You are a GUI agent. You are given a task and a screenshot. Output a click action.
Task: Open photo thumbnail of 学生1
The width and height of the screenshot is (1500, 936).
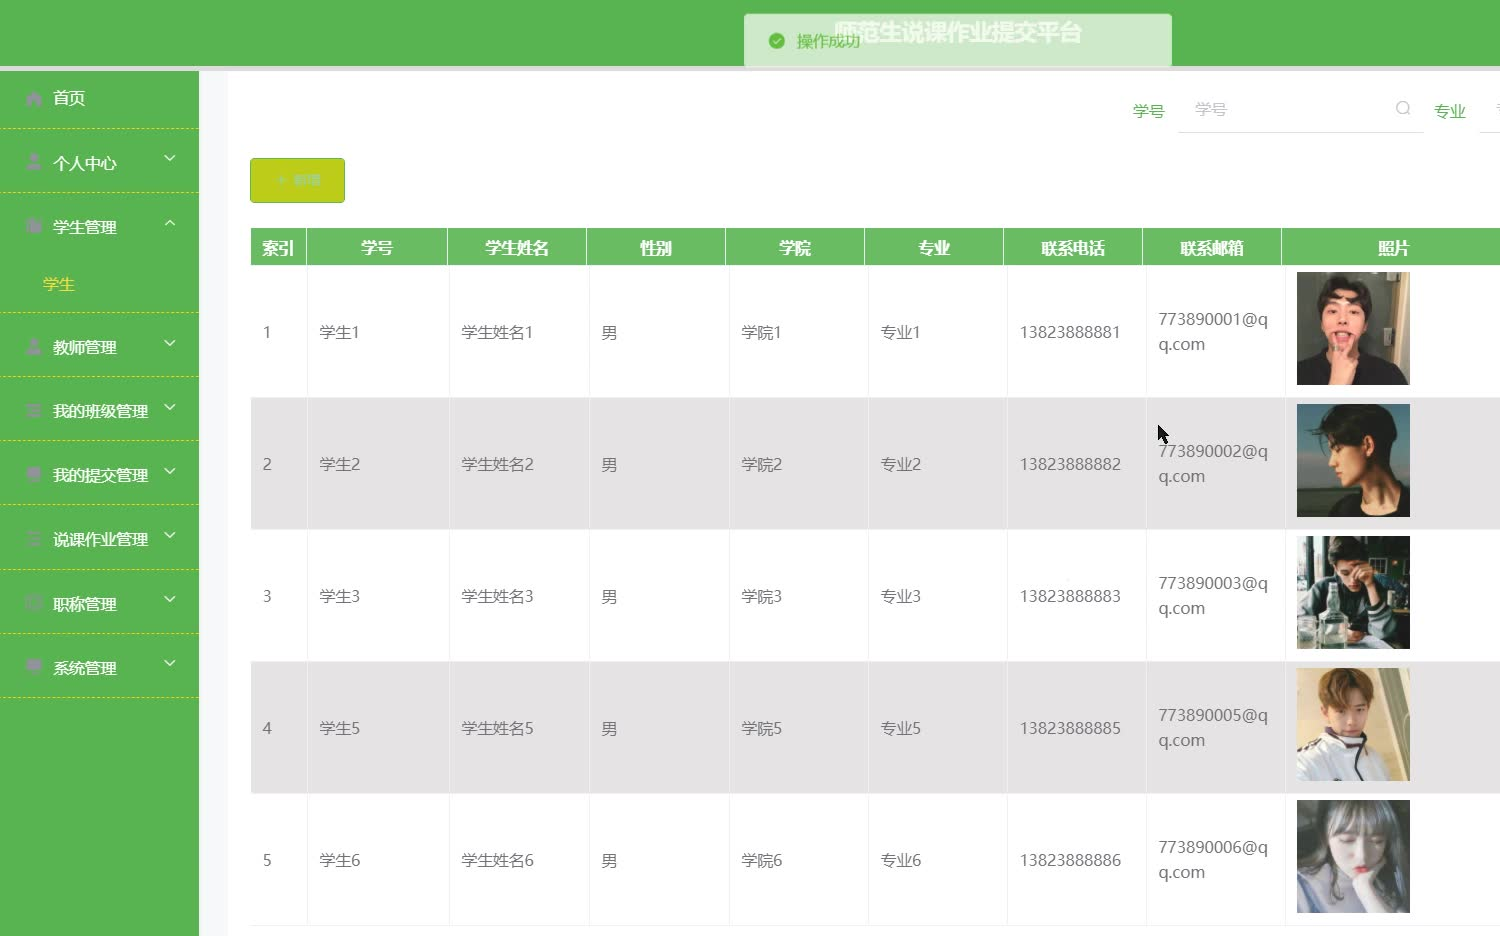pos(1353,328)
